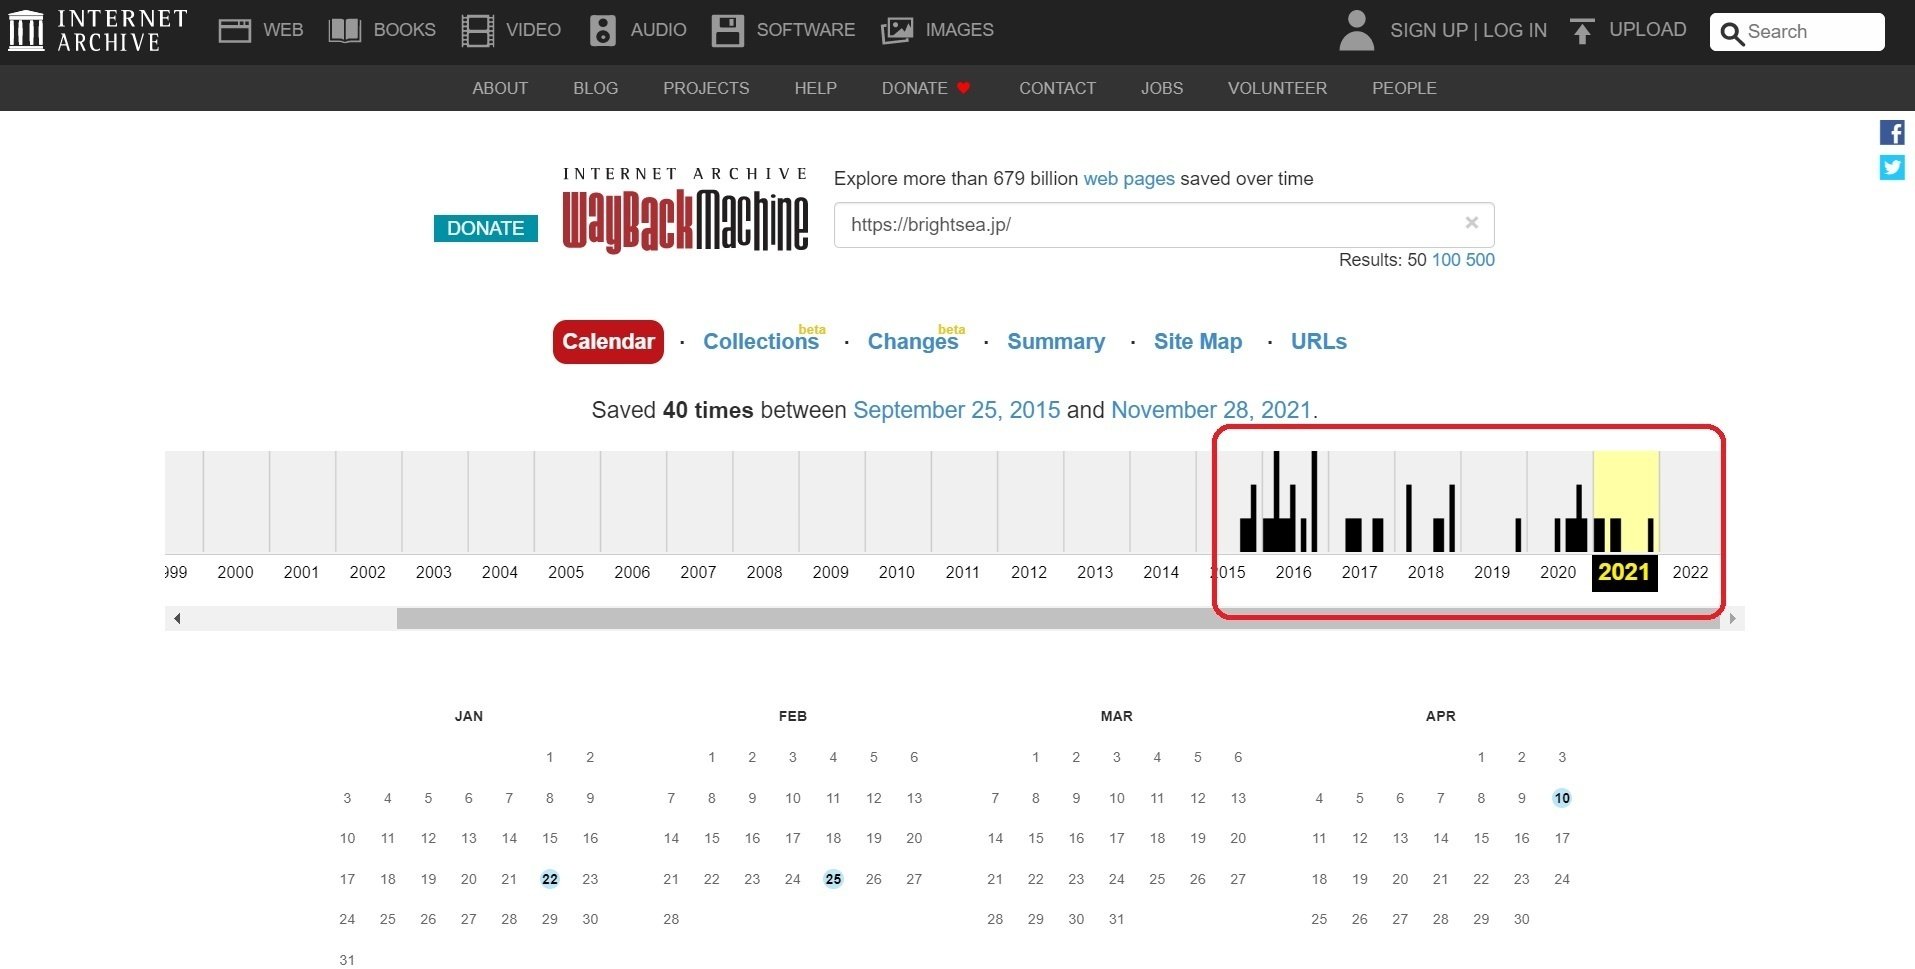Select year 2018 on timeline
Screen dimensions: 1915x969
1425,572
